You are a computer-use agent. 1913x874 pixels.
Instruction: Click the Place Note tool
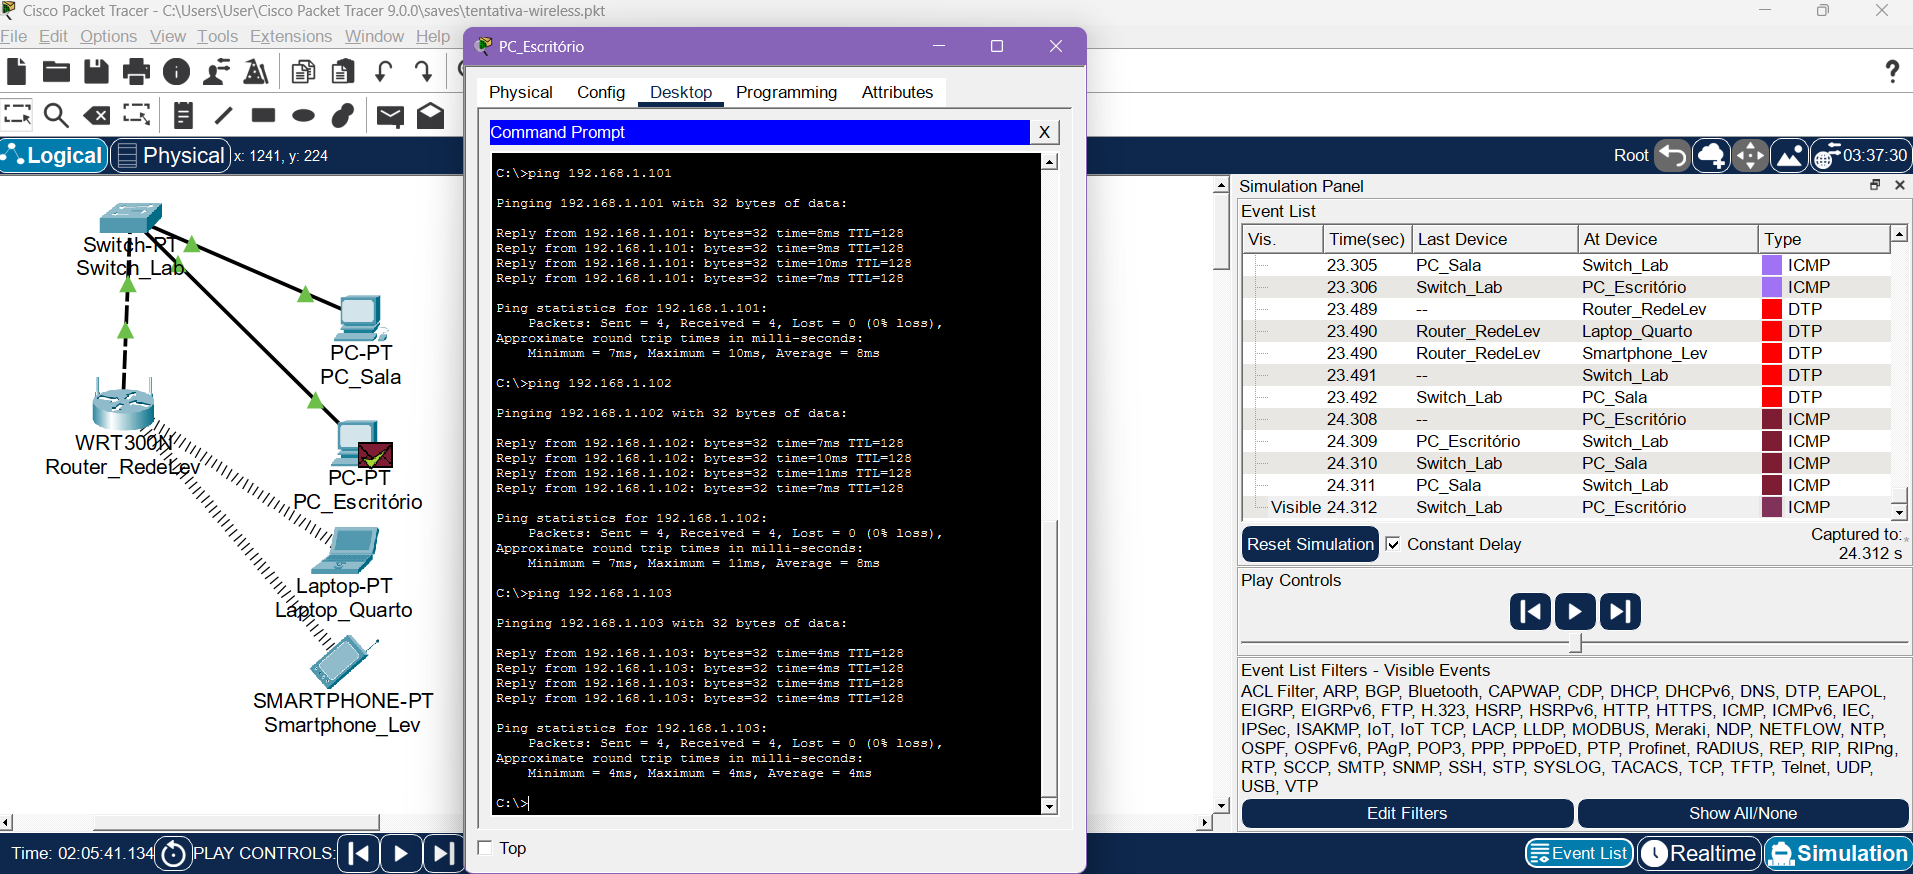(x=183, y=116)
